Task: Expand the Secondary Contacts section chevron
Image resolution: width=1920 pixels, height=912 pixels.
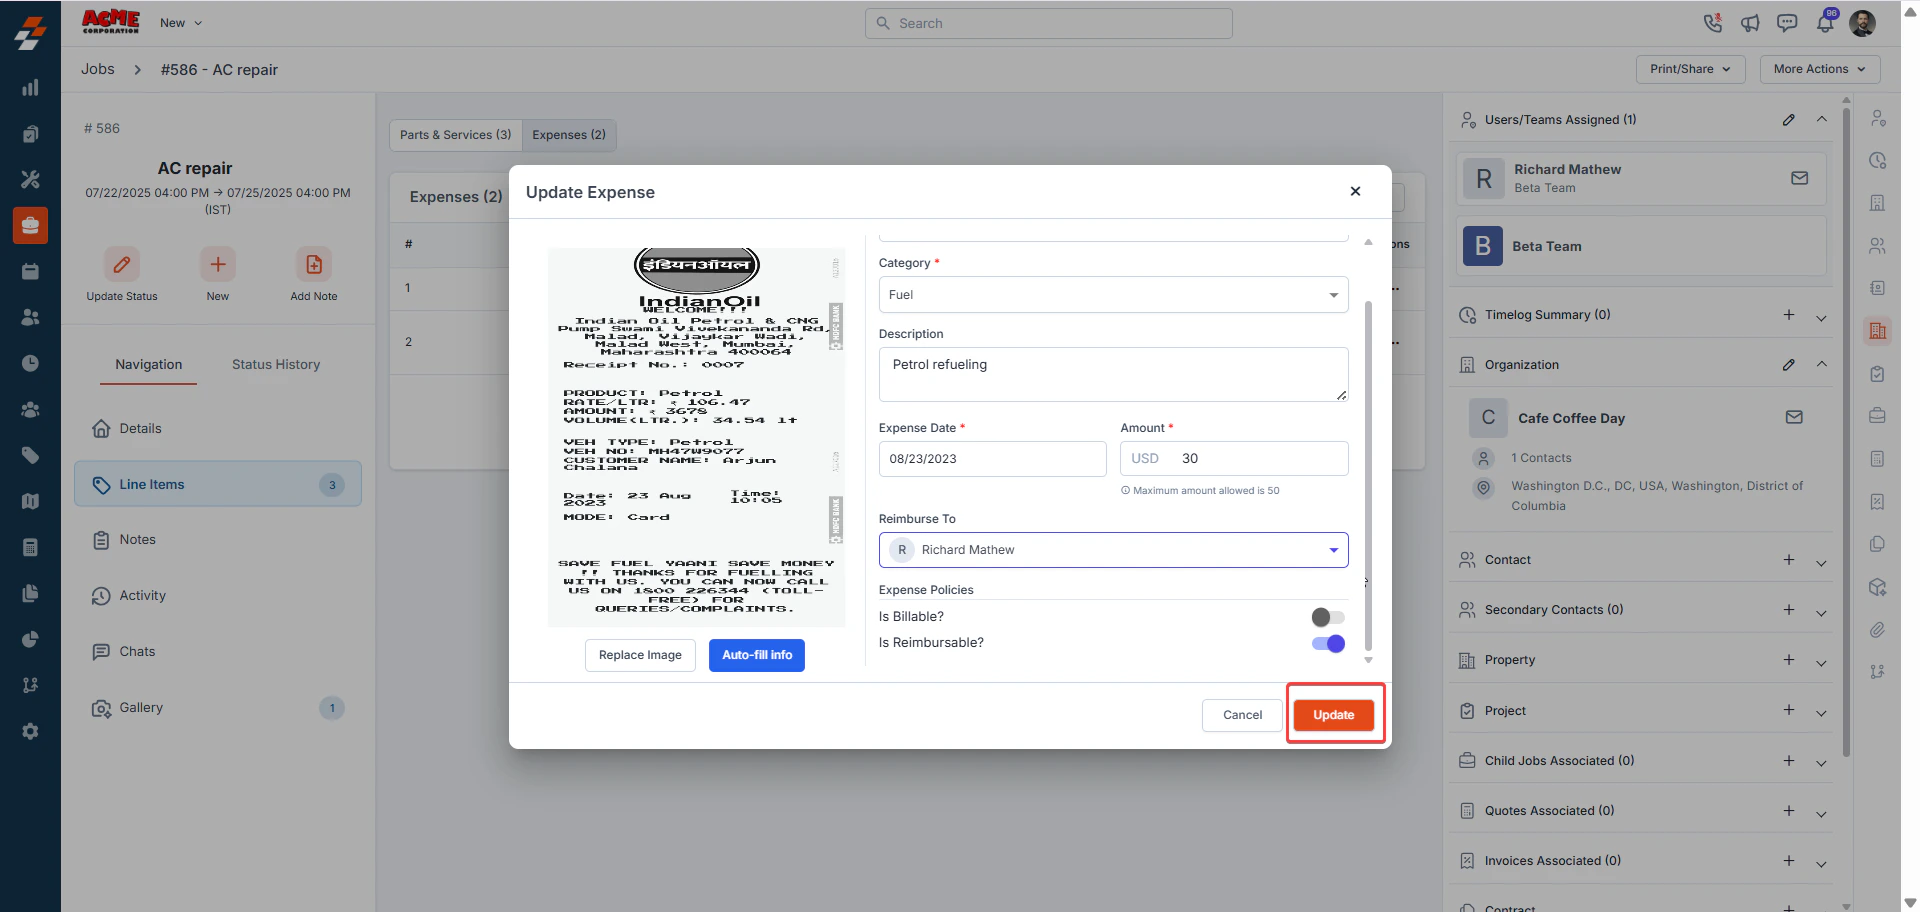Action: [1821, 613]
